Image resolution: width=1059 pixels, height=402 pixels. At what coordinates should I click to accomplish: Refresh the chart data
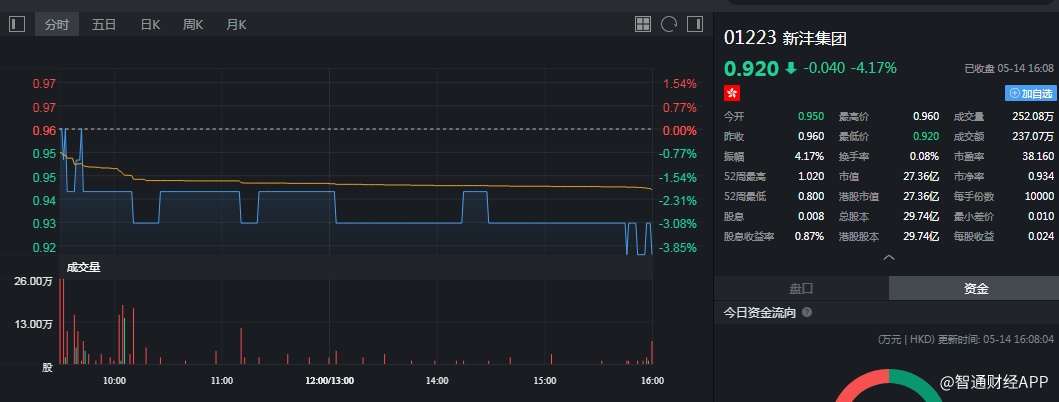(668, 24)
